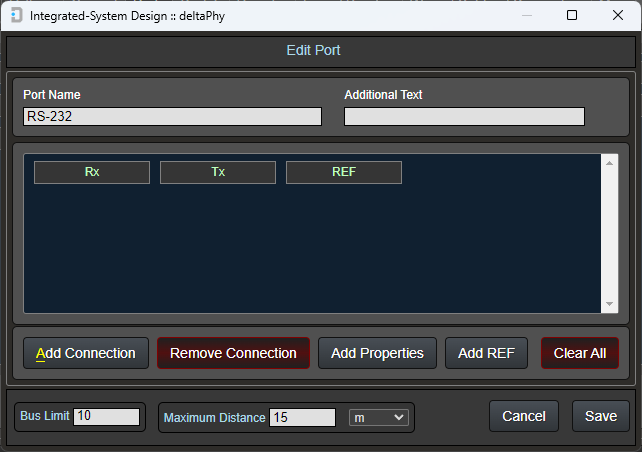Screen dimensions: 642x452
Task: Click the Add Connection button
Action: [x=86, y=353]
